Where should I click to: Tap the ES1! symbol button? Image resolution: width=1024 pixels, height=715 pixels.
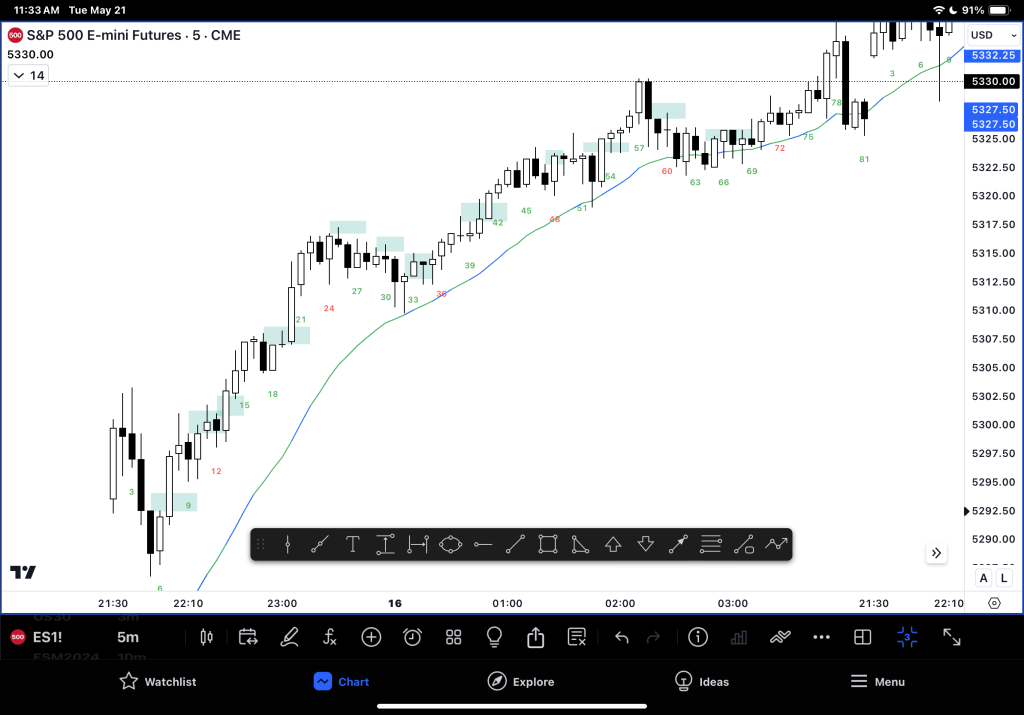point(48,637)
